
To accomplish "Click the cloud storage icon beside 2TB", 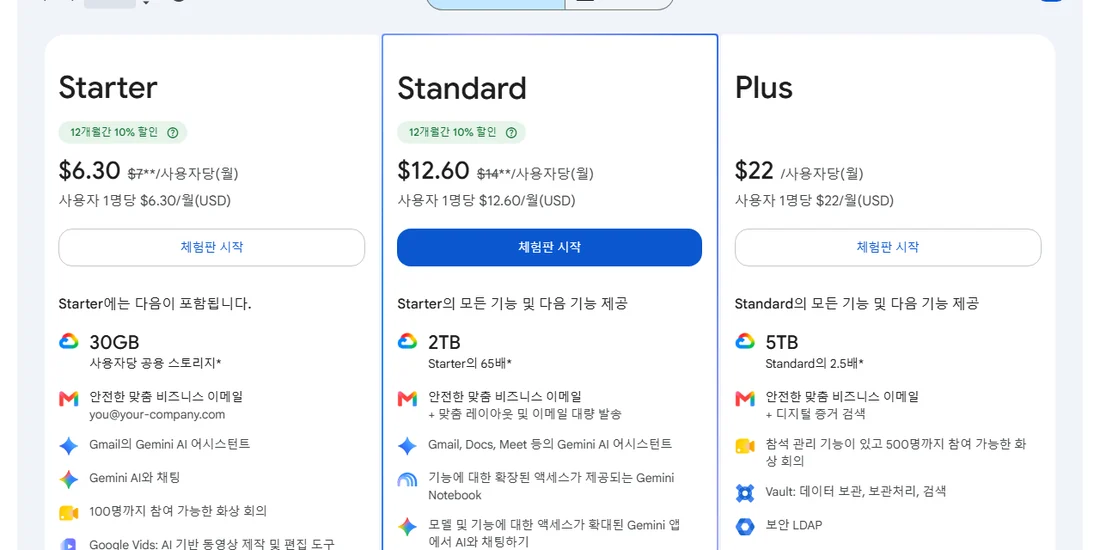I will (x=407, y=342).
